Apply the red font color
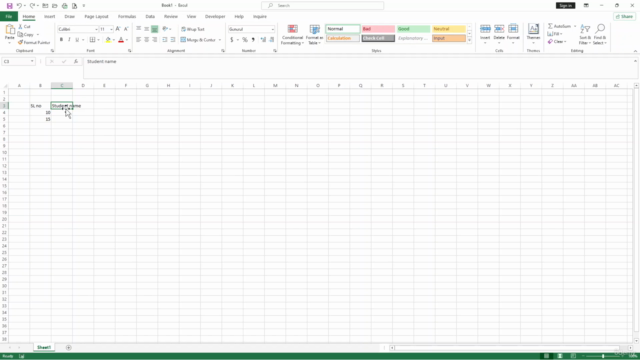 point(121,40)
